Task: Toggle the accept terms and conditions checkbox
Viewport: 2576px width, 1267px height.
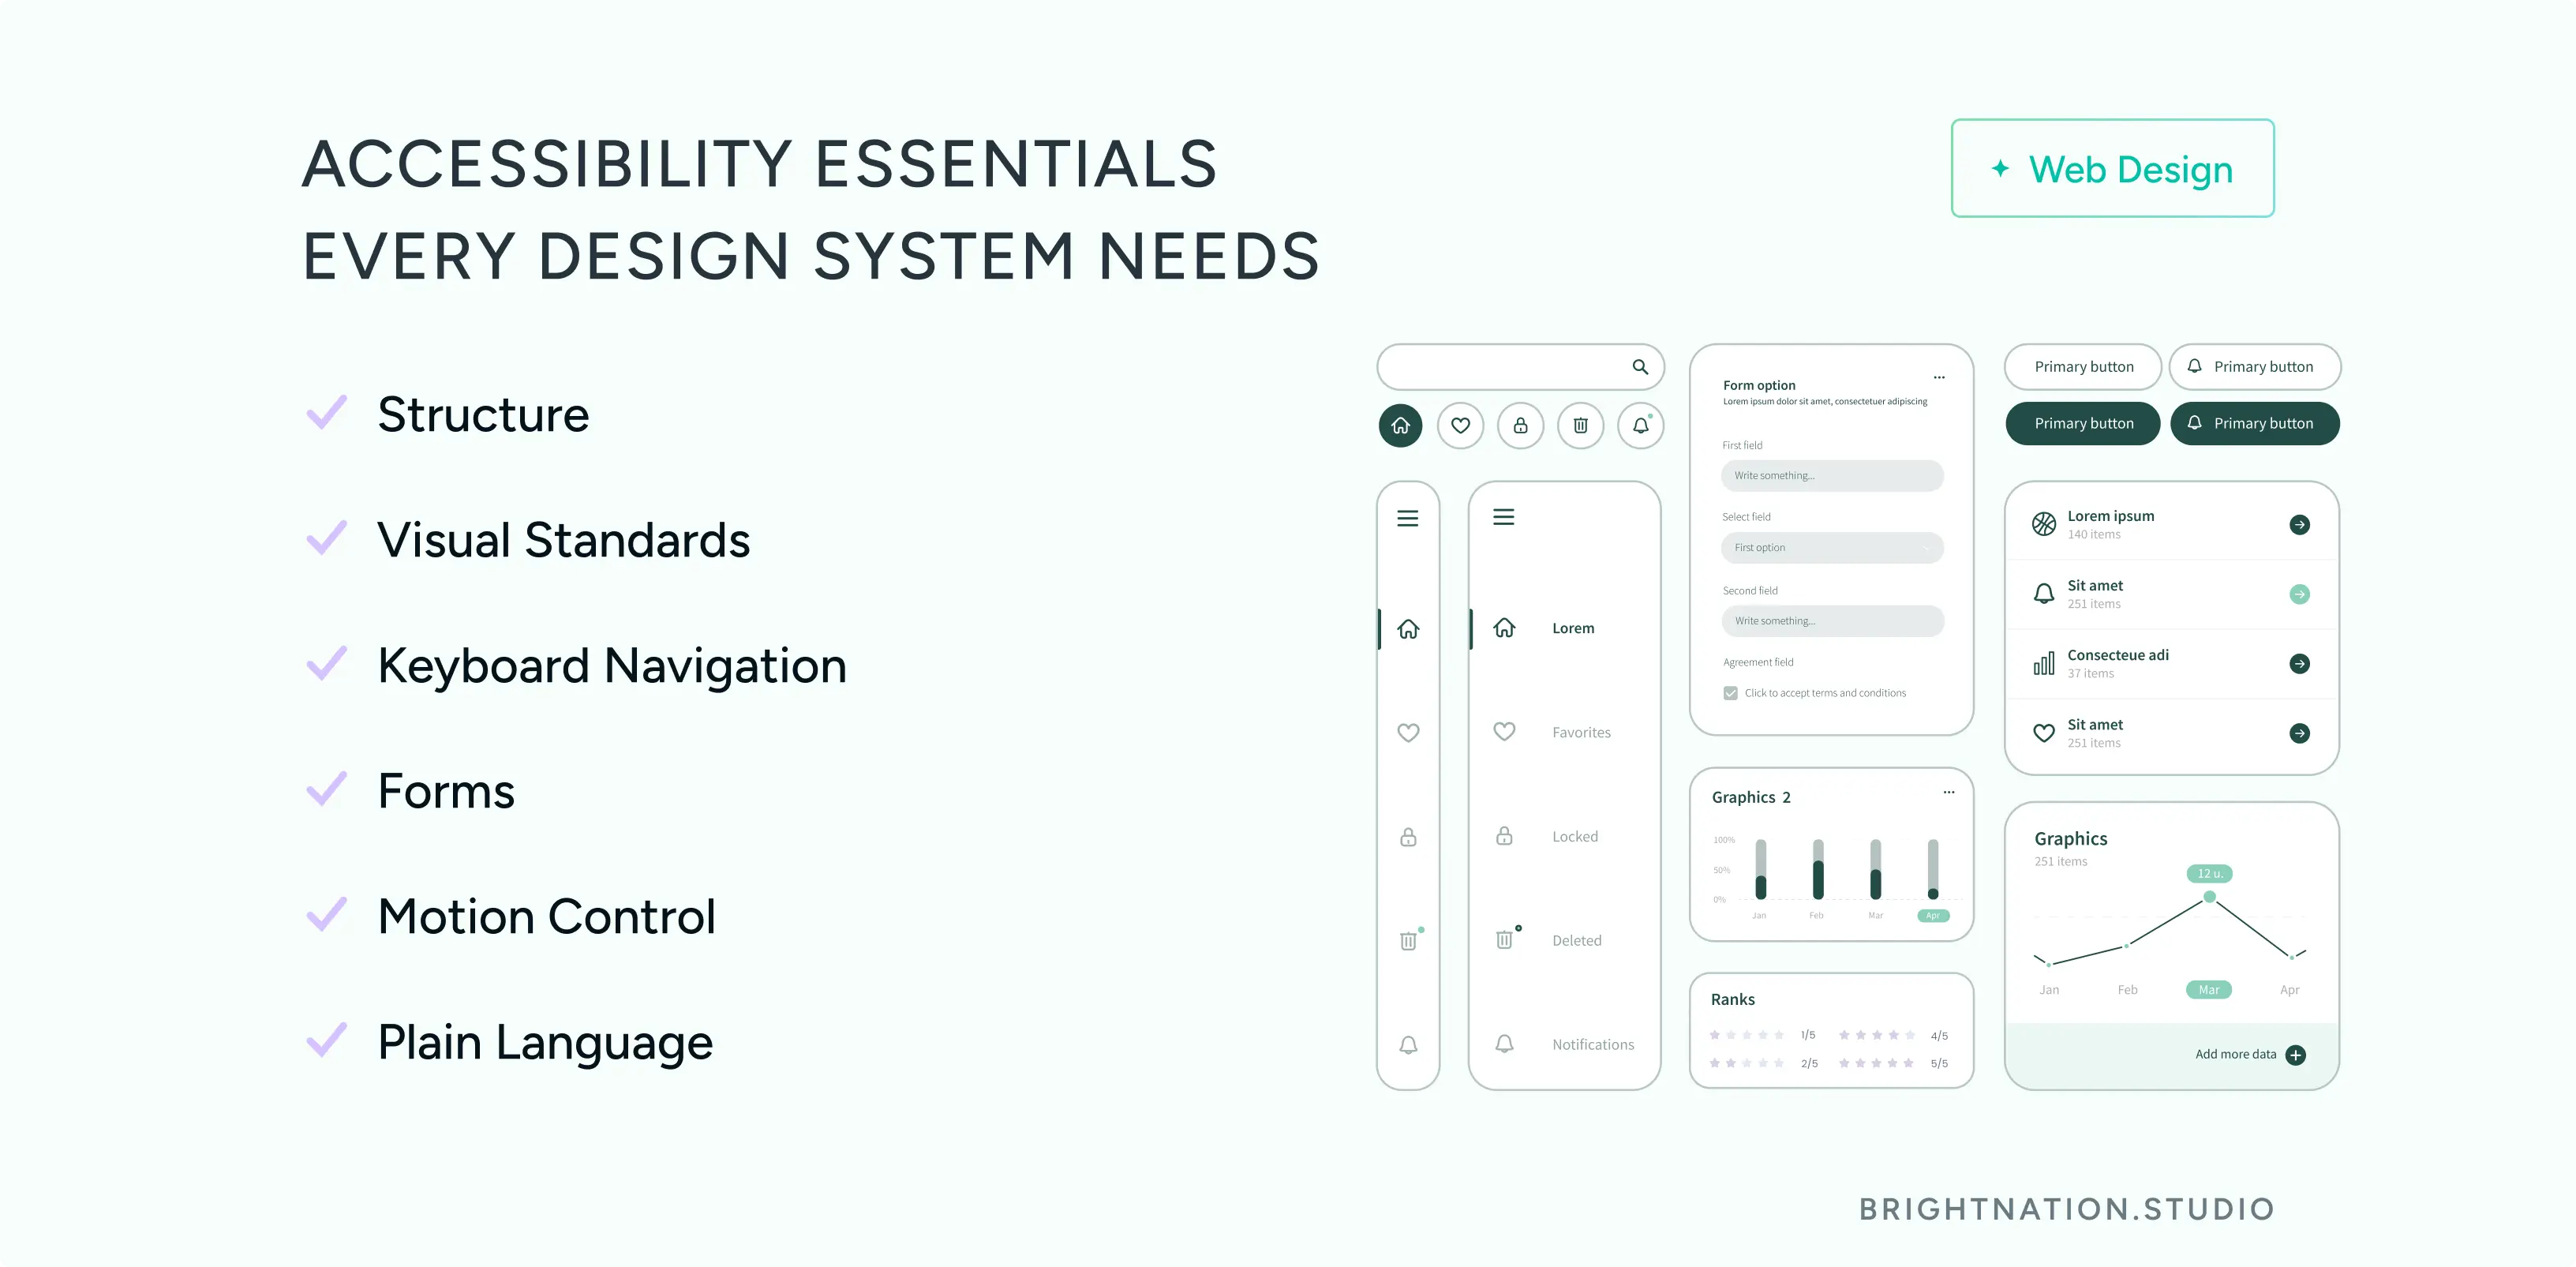Action: point(1730,693)
